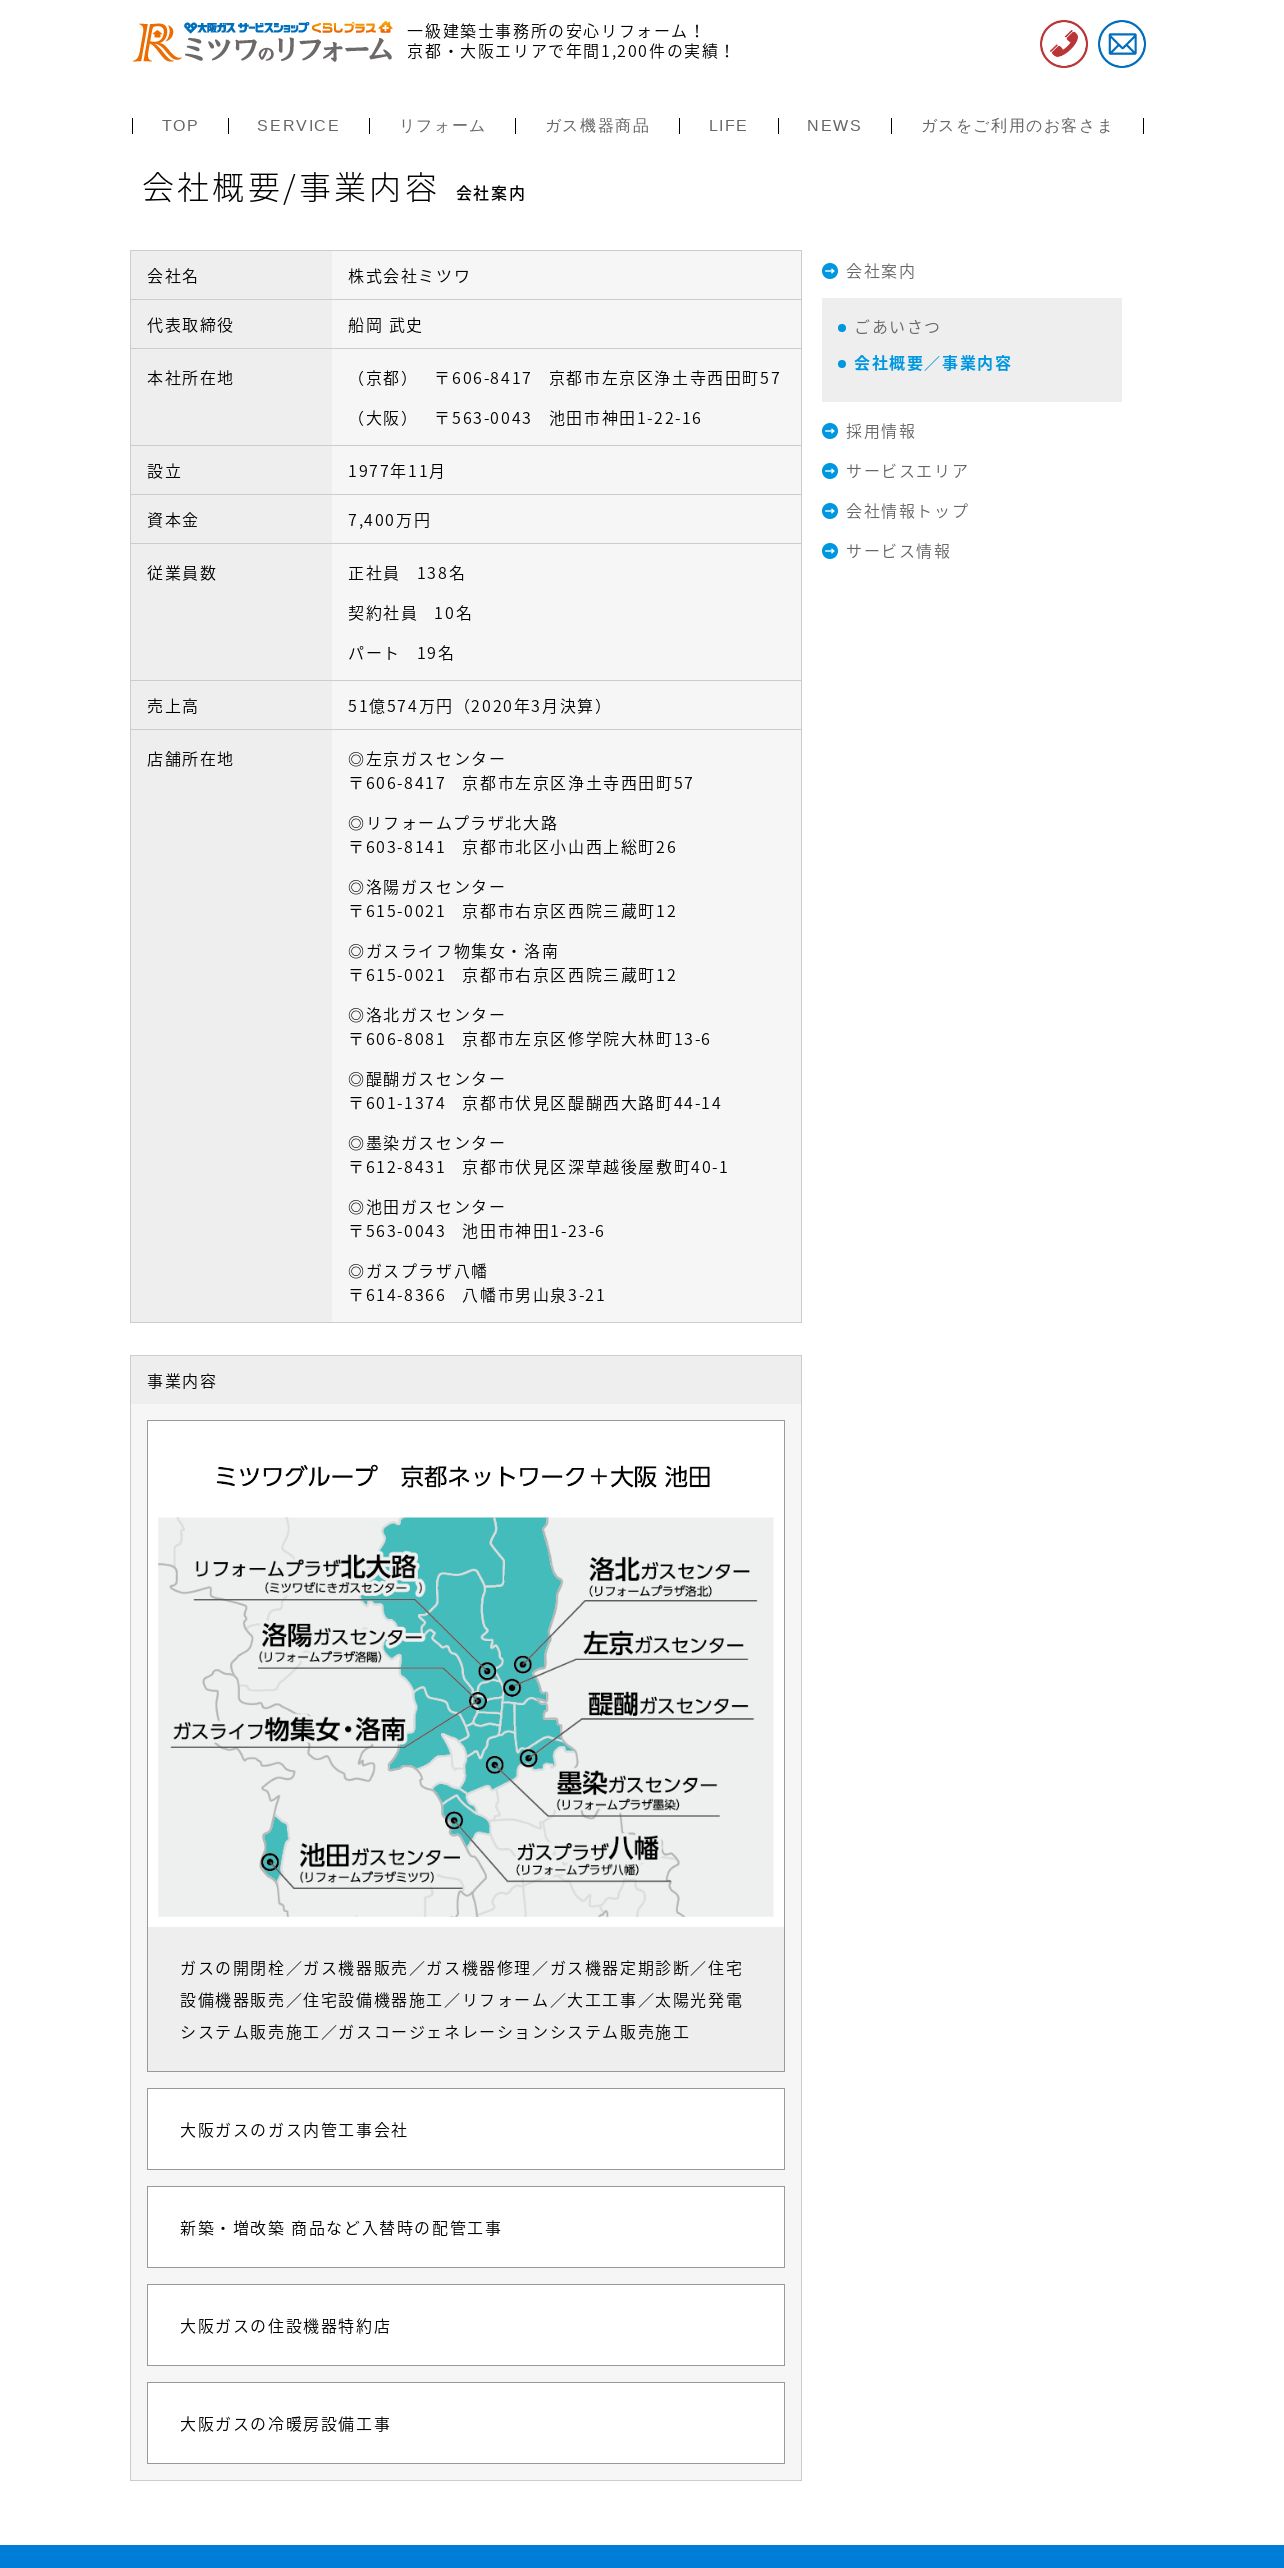The height and width of the screenshot is (2568, 1284).
Task: Go to 会社案内 sidebar link
Action: (880, 271)
